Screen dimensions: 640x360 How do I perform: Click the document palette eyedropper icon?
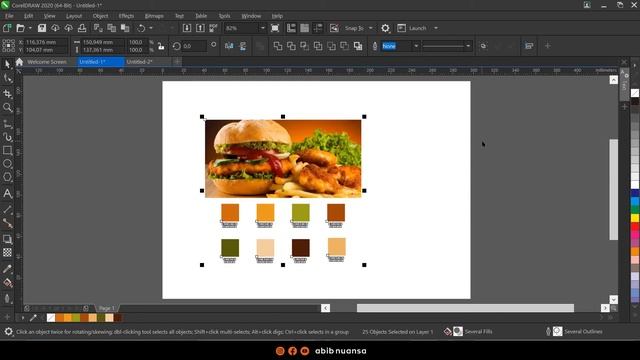click(33, 318)
